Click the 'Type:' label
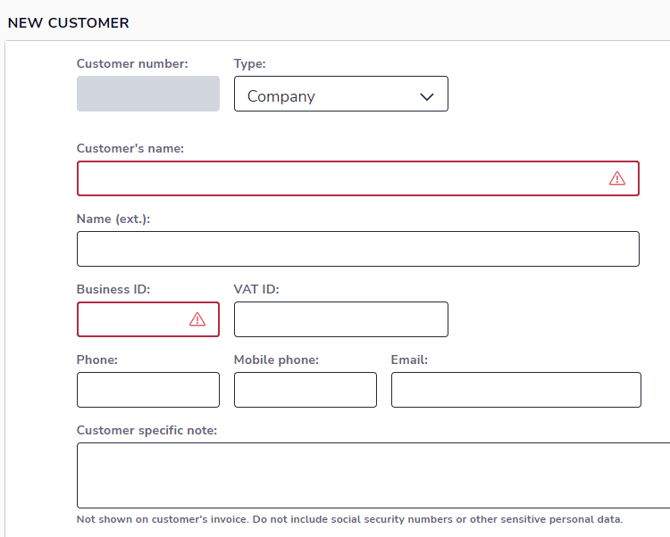The image size is (670, 537). coord(250,64)
